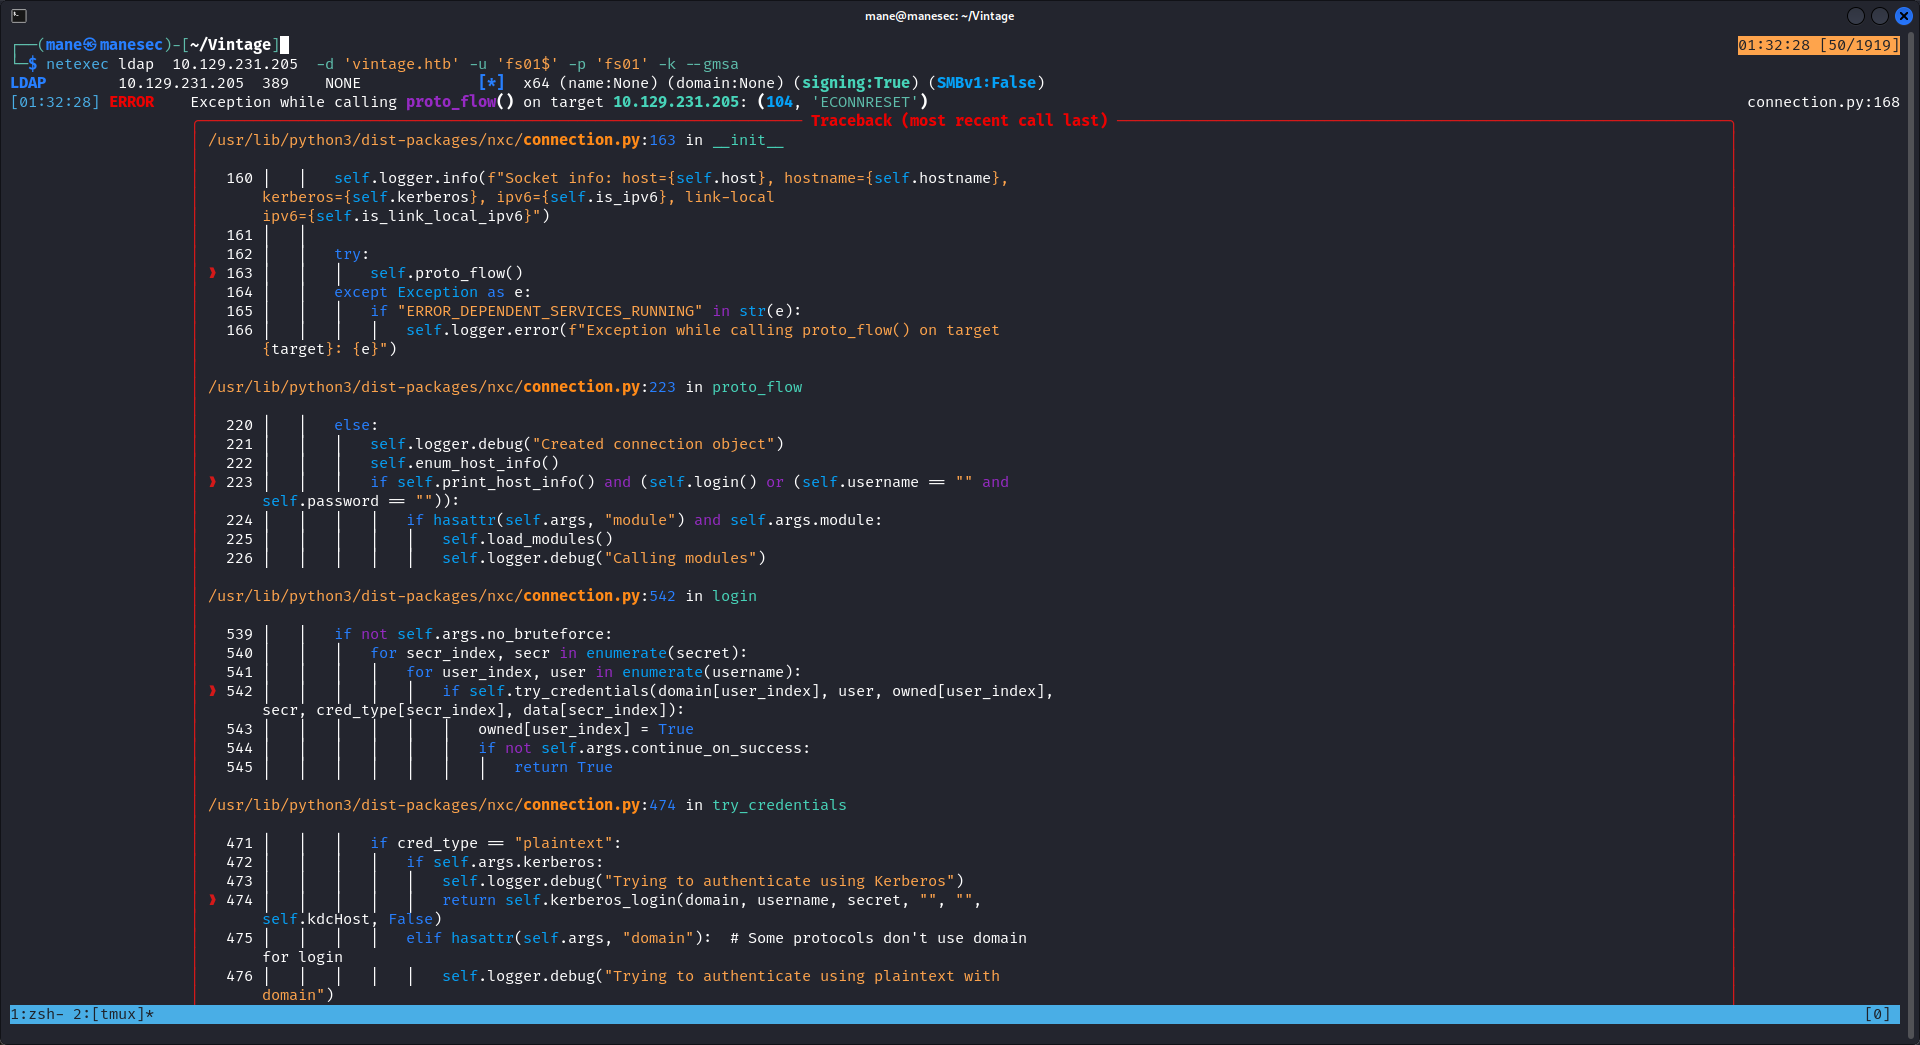
Task: Click the maximize window circle button
Action: (1880, 16)
